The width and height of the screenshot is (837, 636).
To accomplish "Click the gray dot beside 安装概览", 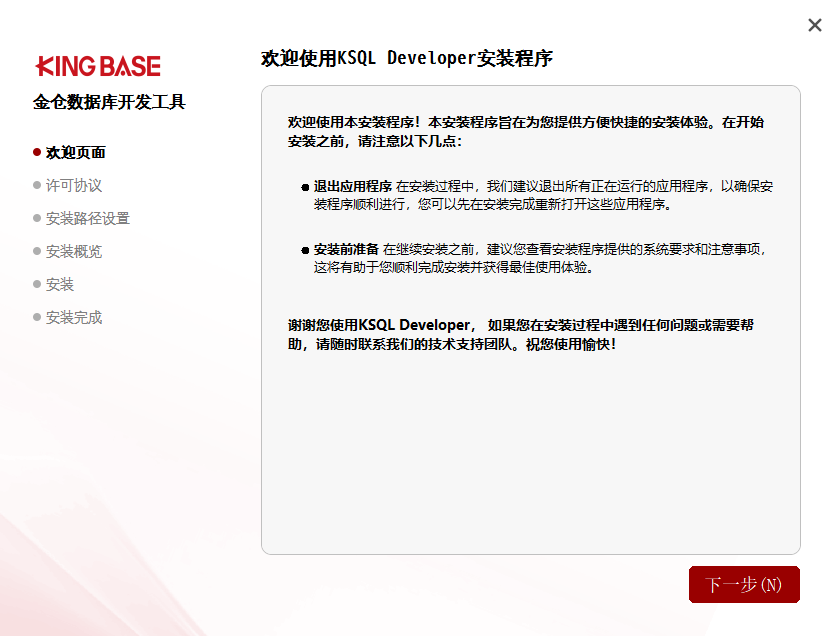I will pos(38,251).
